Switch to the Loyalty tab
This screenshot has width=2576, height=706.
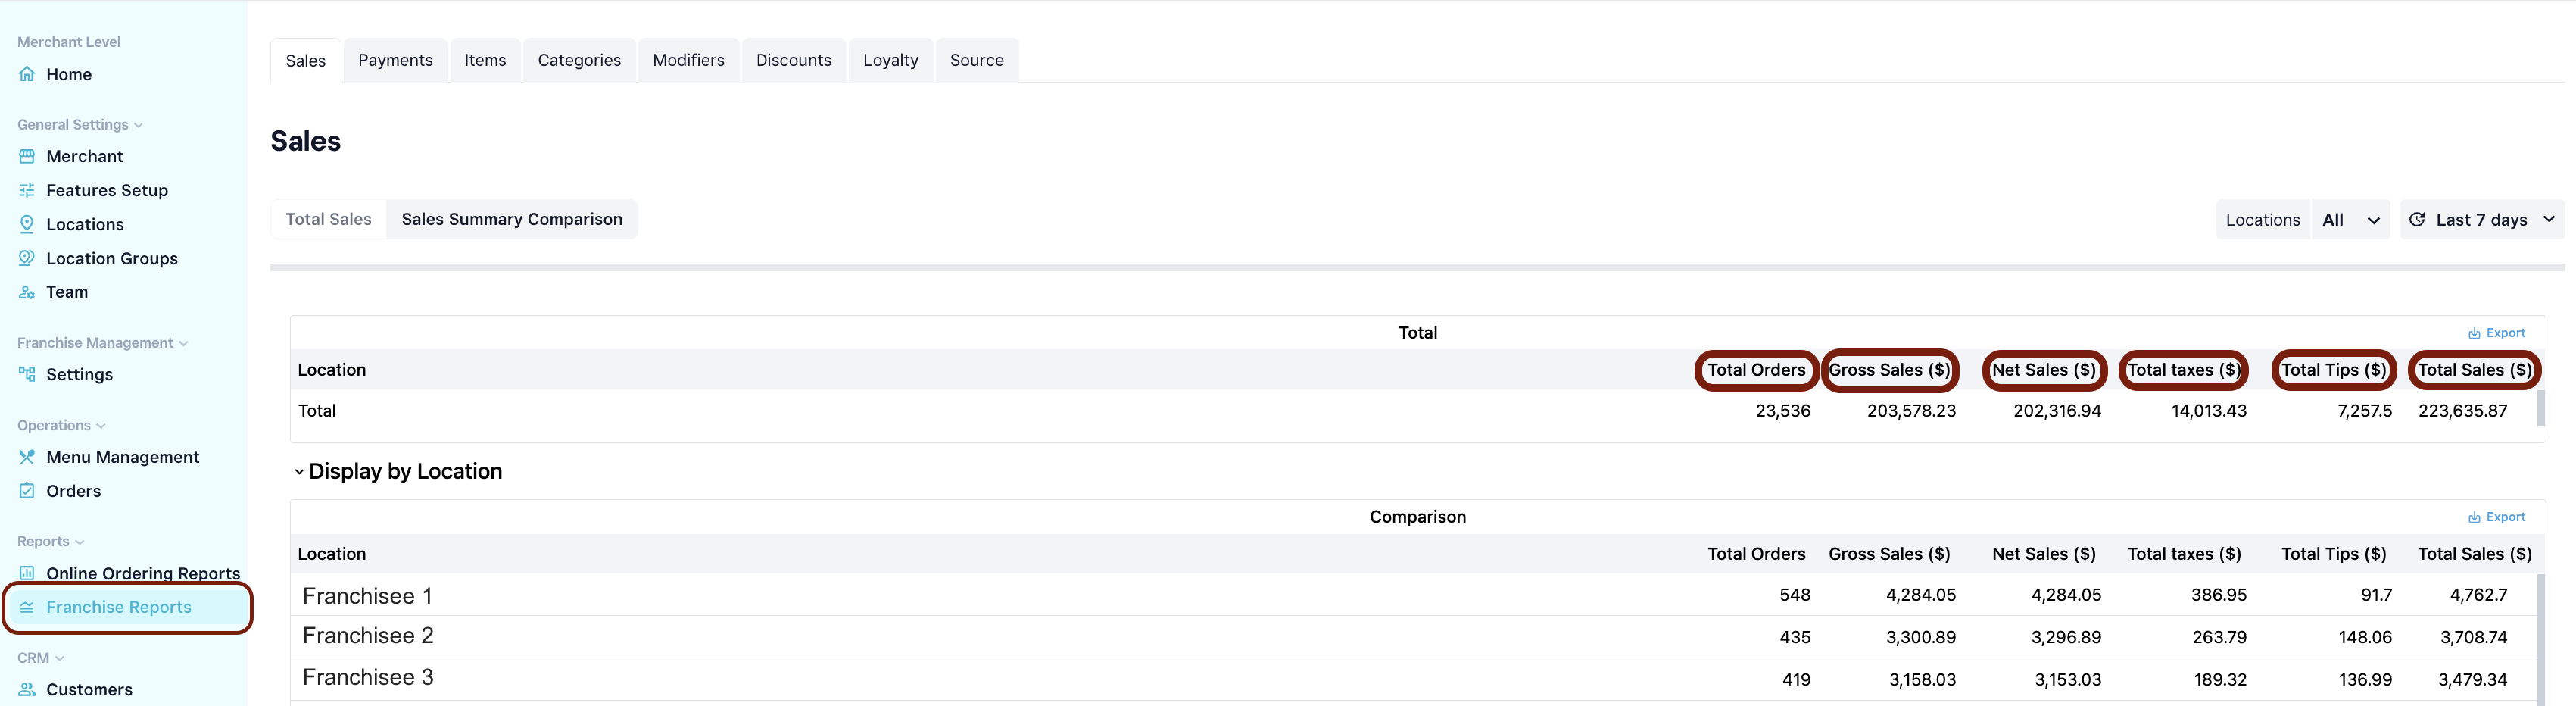[890, 60]
